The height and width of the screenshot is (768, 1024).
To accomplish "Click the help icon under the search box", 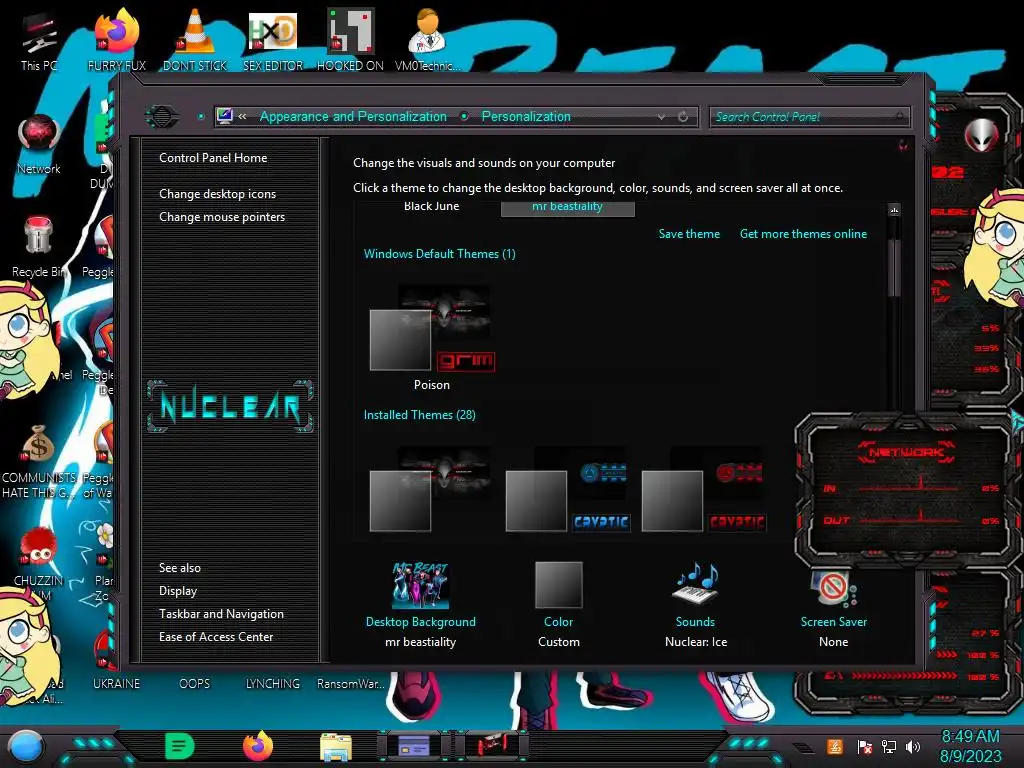I will 903,145.
